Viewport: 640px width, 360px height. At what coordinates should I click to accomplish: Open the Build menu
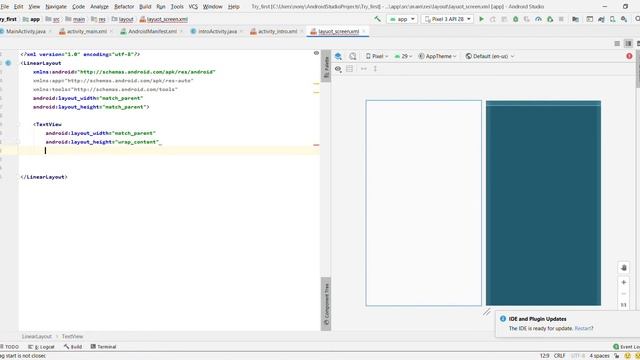tap(145, 7)
